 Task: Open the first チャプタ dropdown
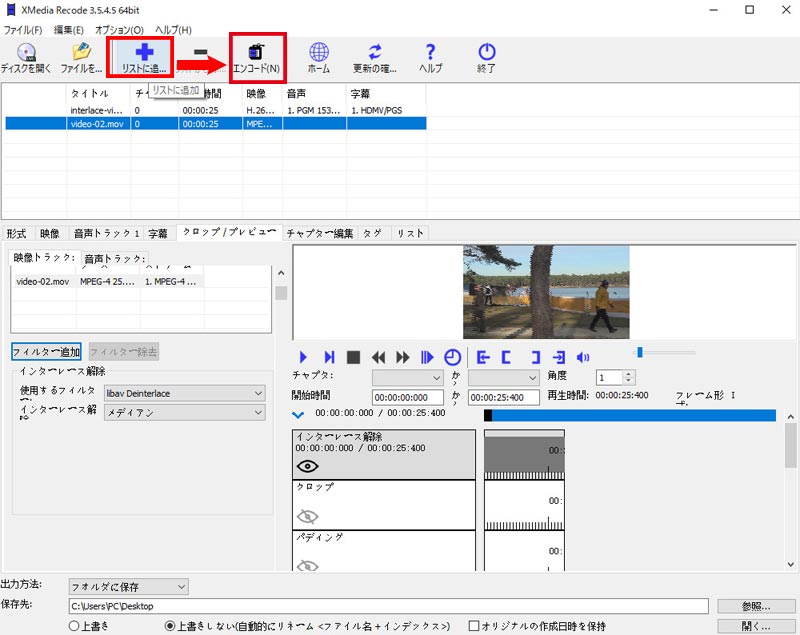click(407, 377)
